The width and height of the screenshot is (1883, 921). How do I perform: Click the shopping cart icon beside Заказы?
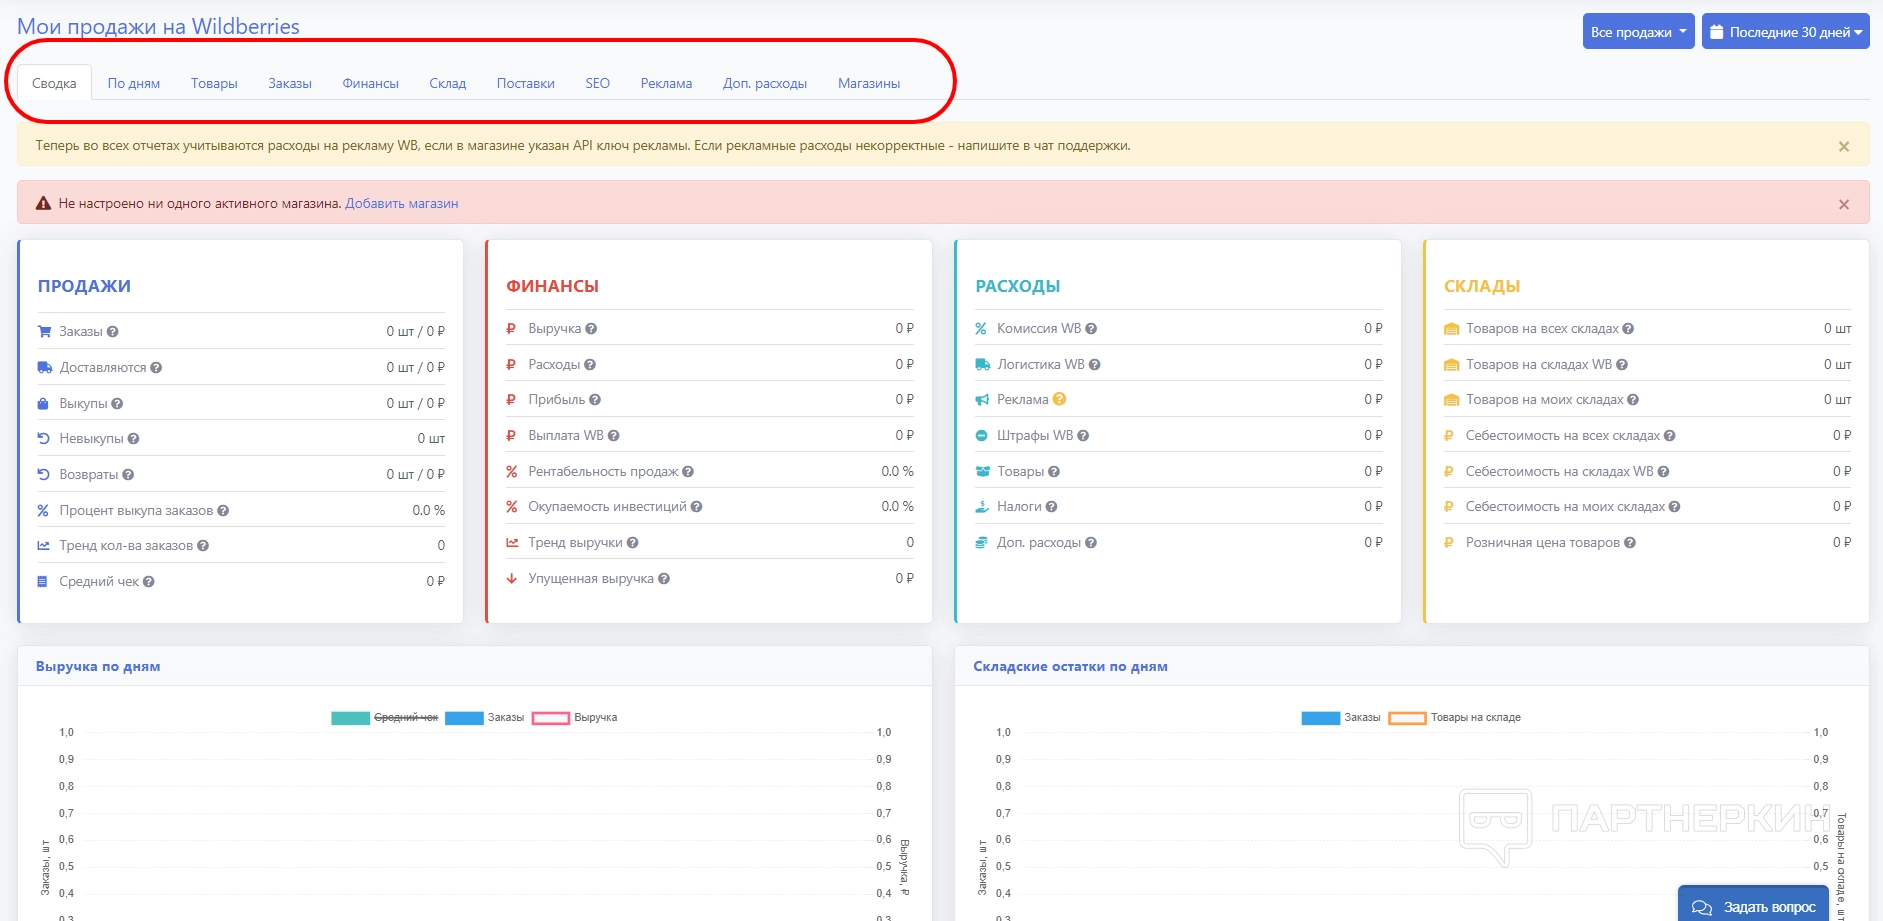pyautogui.click(x=44, y=331)
